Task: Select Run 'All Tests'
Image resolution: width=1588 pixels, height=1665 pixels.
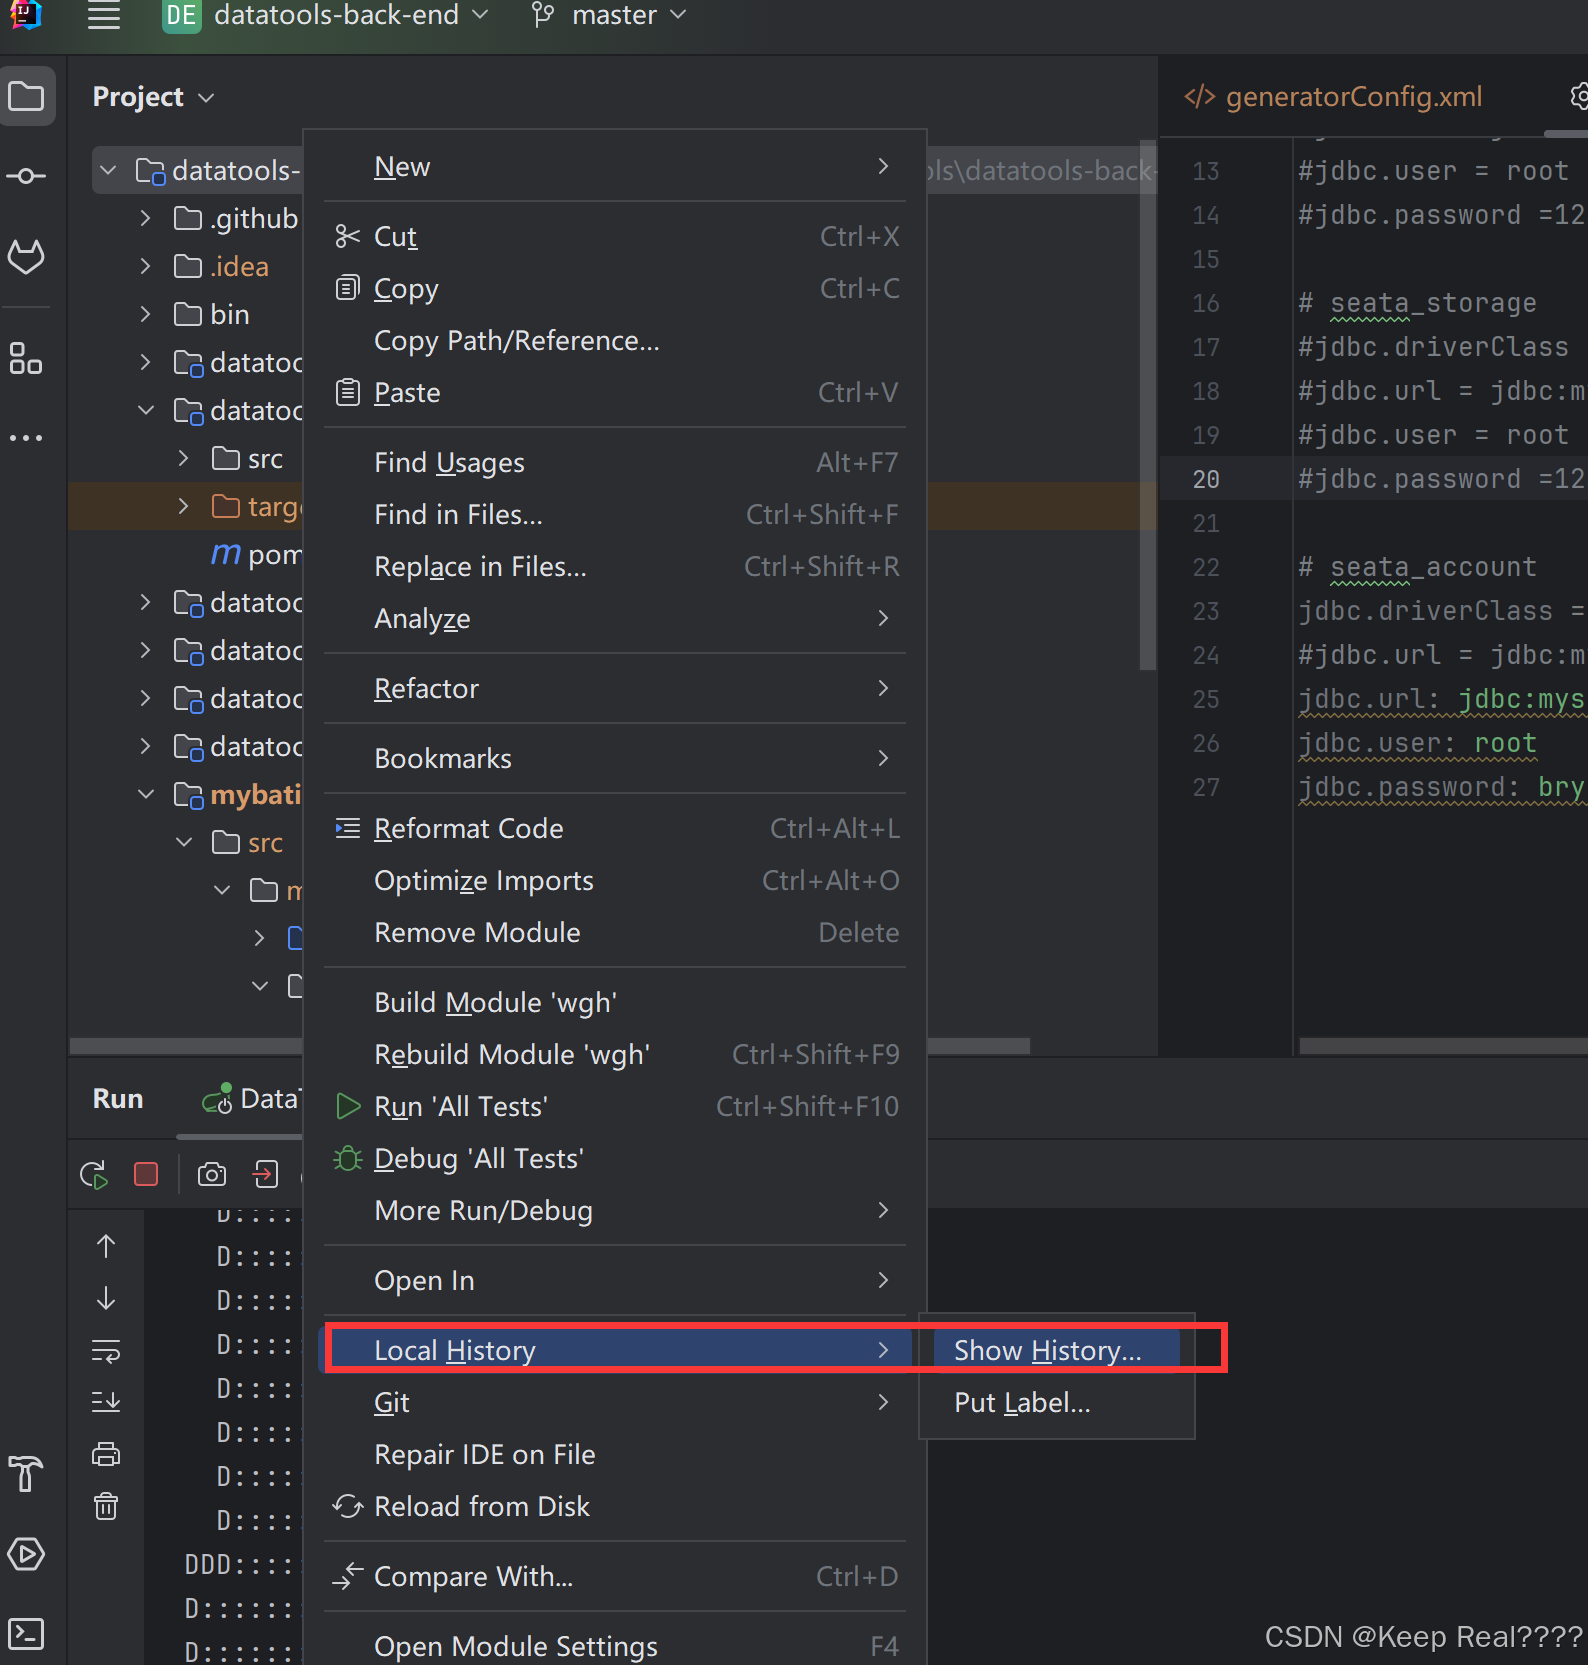Action: coord(615,1107)
